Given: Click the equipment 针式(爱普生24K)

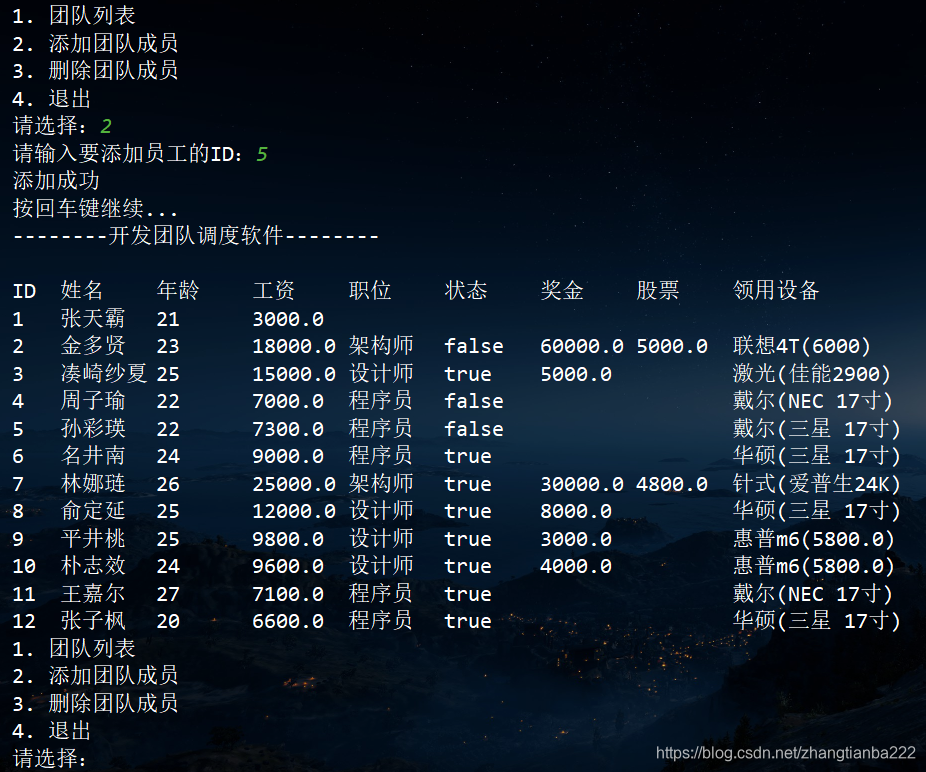Looking at the screenshot, I should coord(817,484).
